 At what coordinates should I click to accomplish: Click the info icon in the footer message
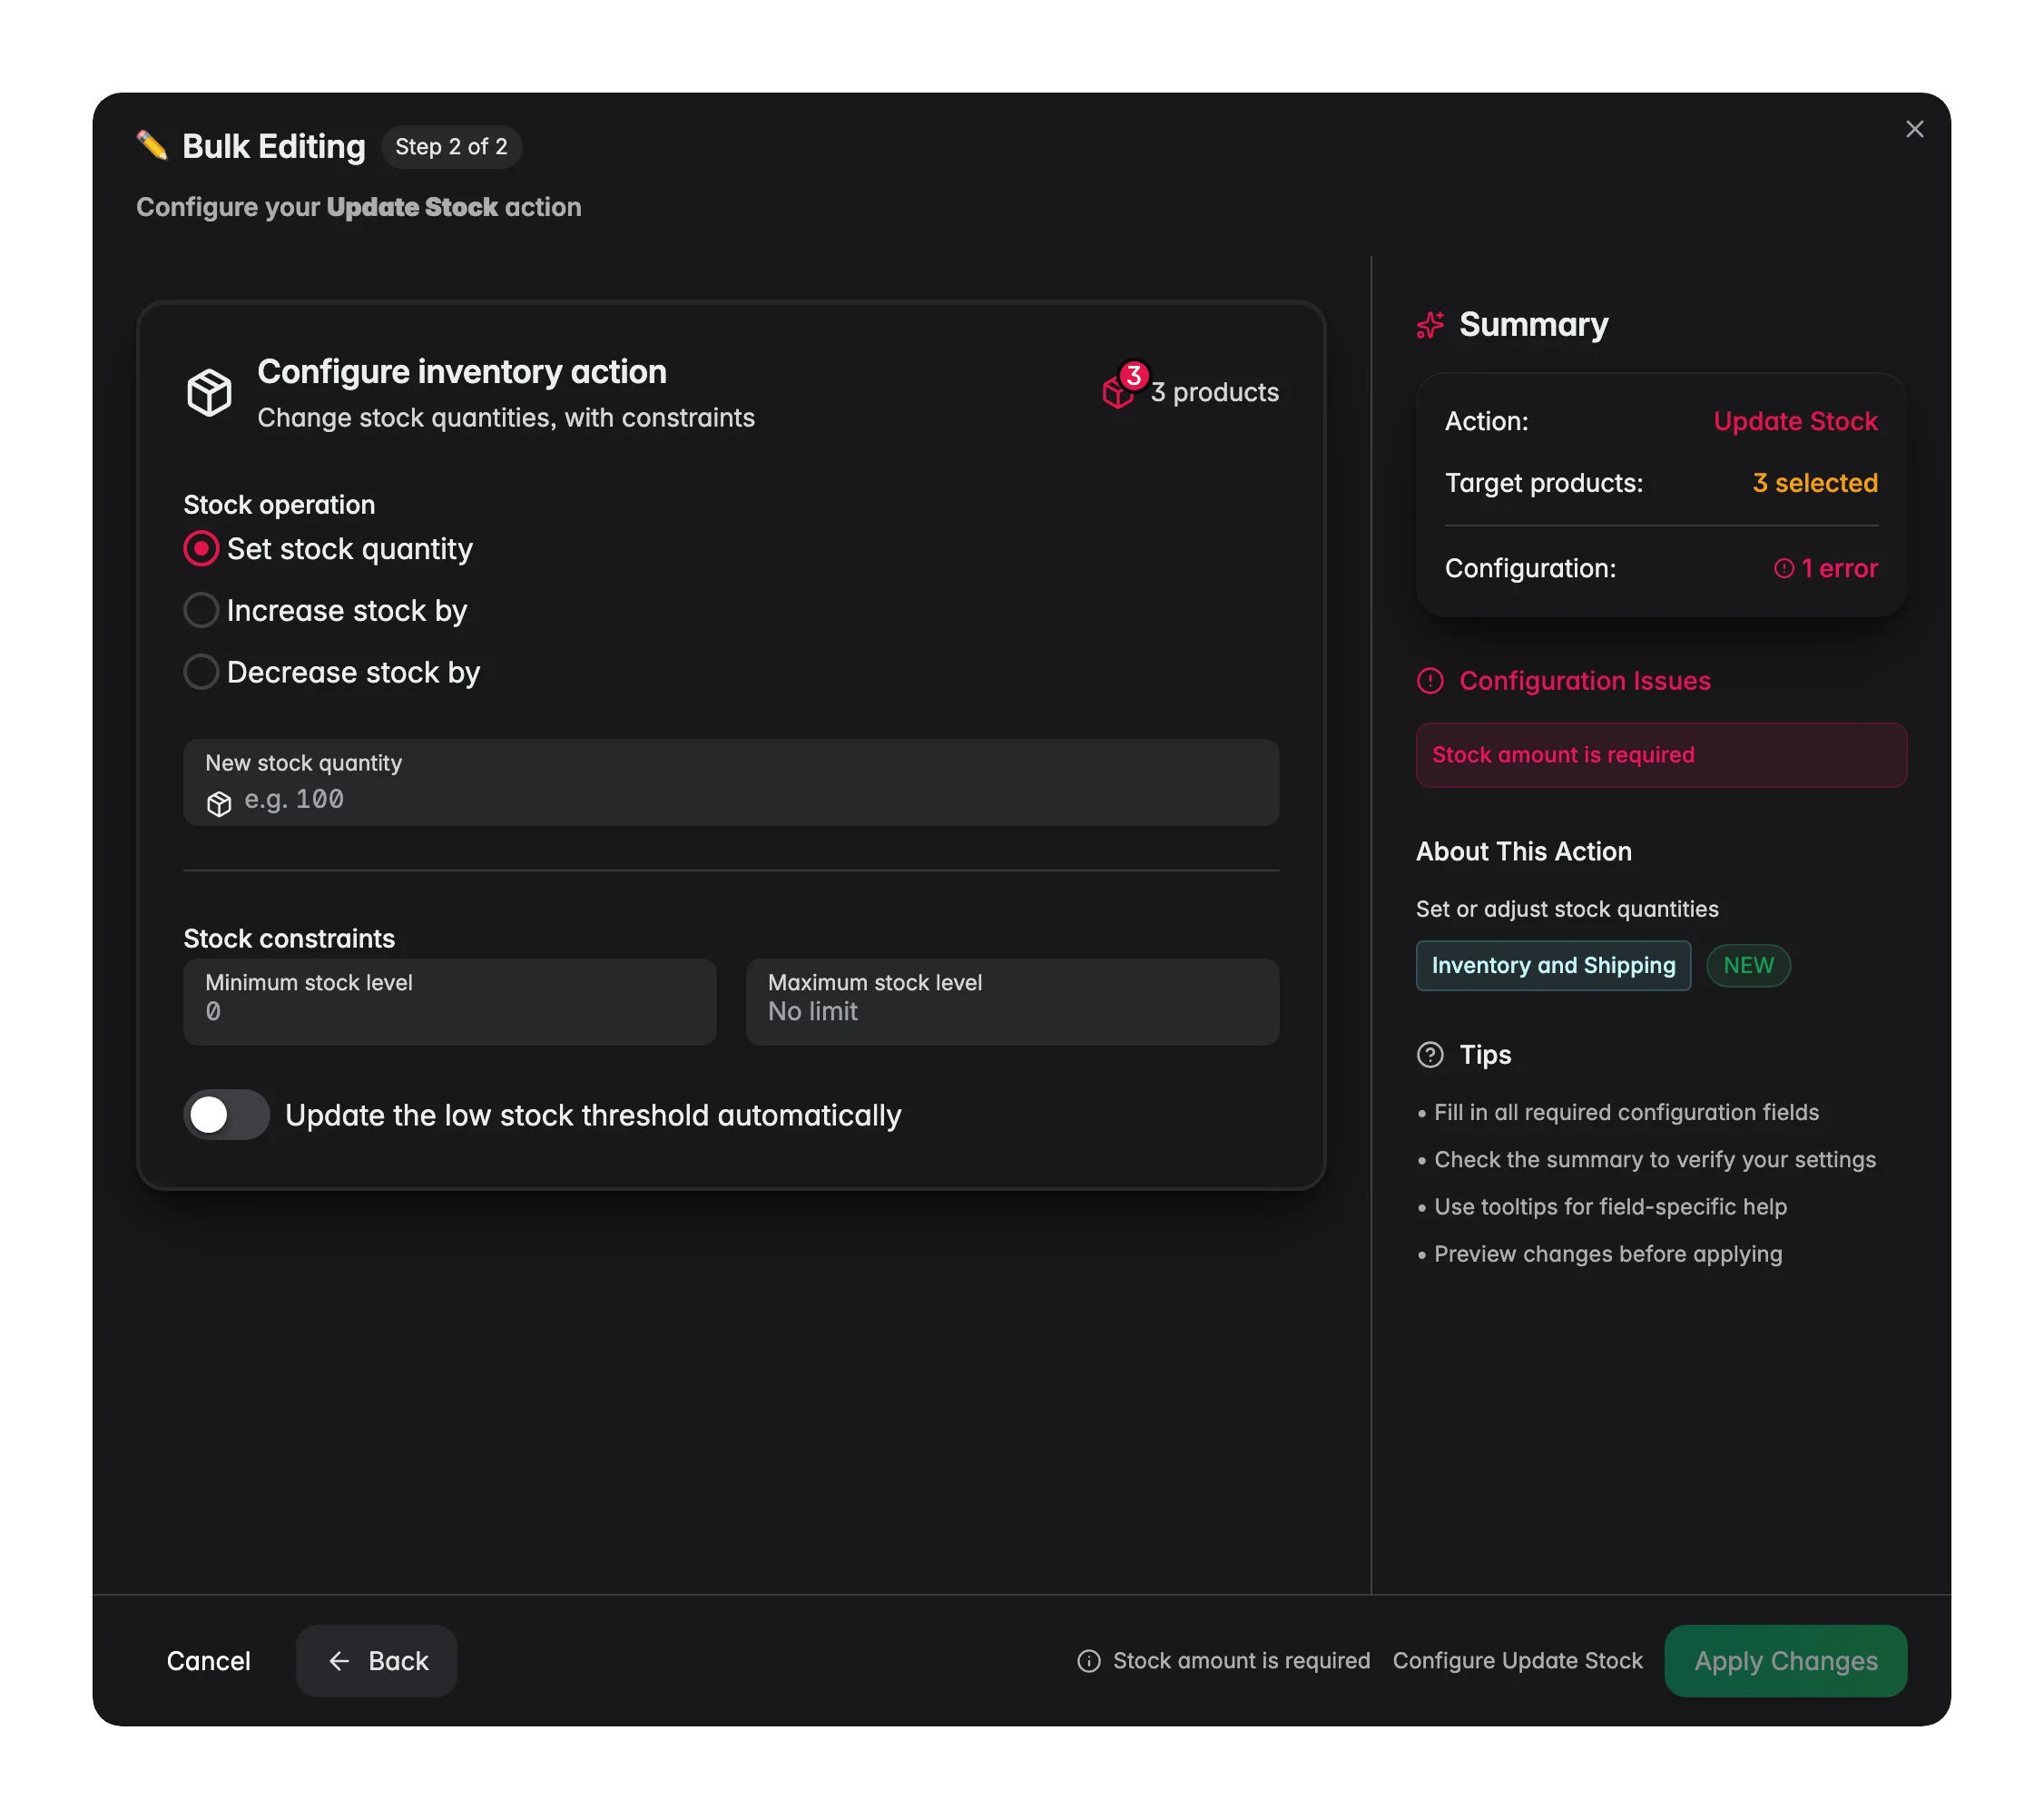pos(1088,1661)
